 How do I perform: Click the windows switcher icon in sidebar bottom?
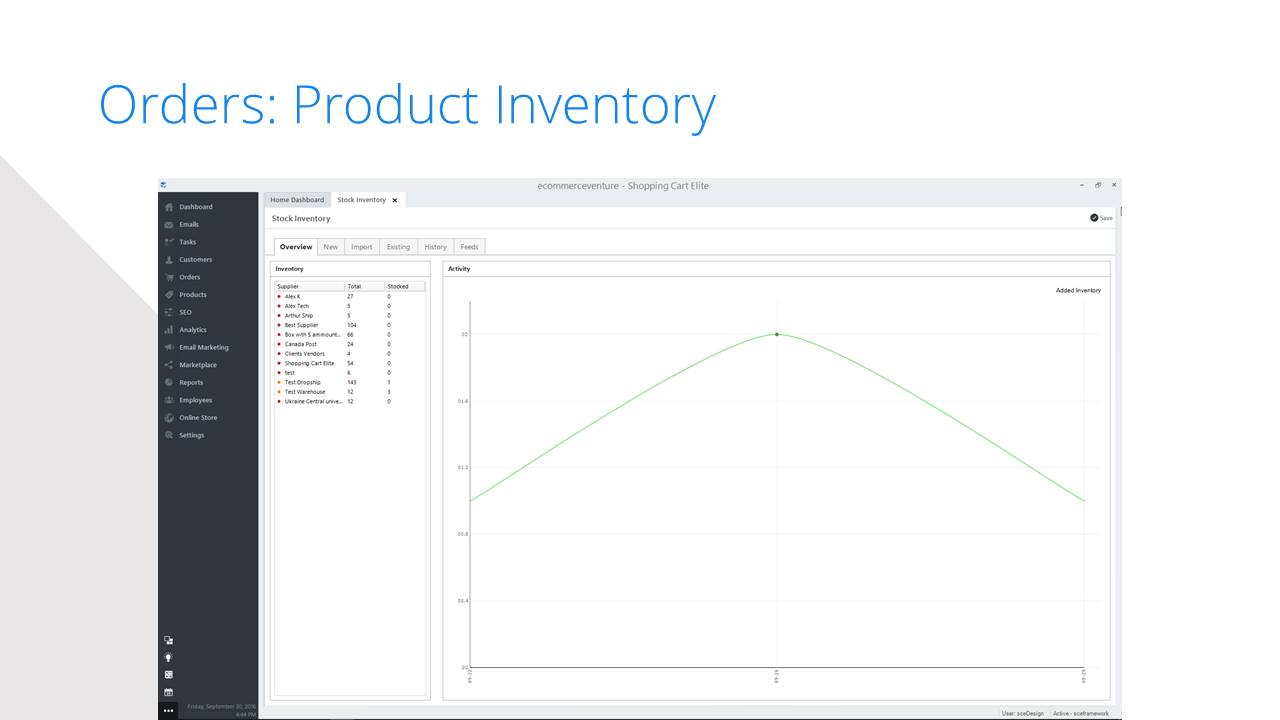point(168,640)
